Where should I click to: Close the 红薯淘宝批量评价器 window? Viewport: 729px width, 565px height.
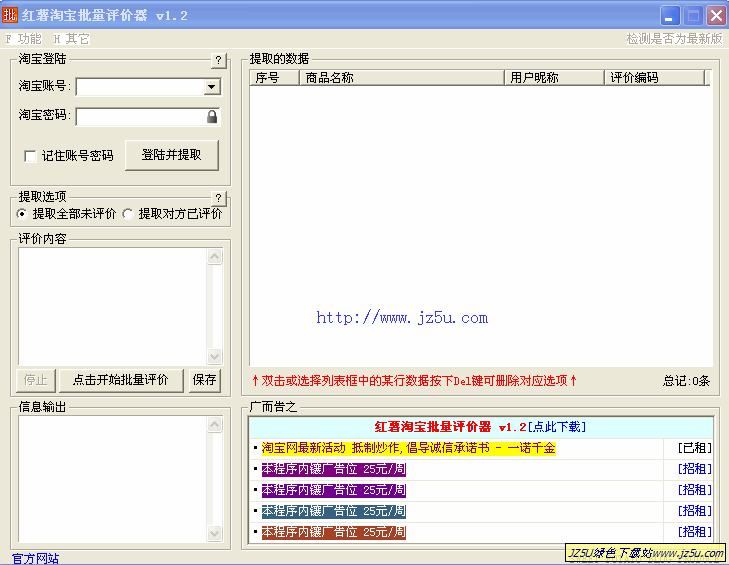point(716,15)
